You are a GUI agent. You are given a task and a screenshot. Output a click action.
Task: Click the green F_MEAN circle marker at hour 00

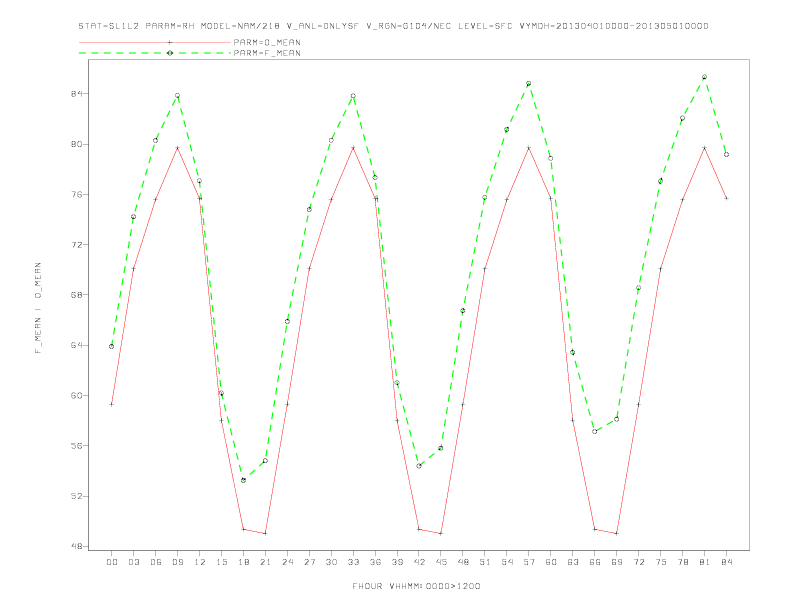(x=112, y=346)
